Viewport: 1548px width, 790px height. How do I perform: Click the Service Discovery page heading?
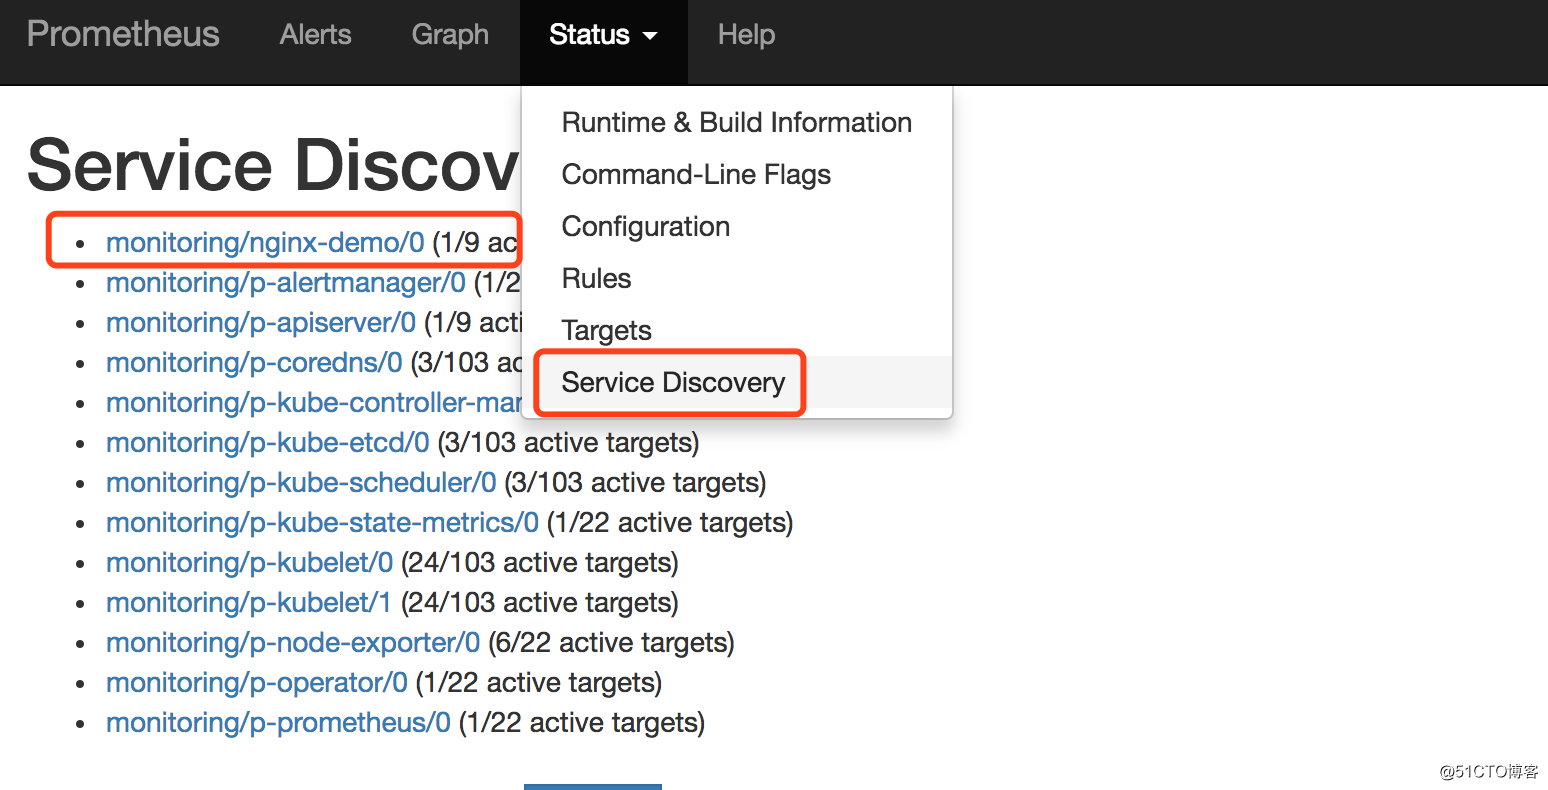273,165
